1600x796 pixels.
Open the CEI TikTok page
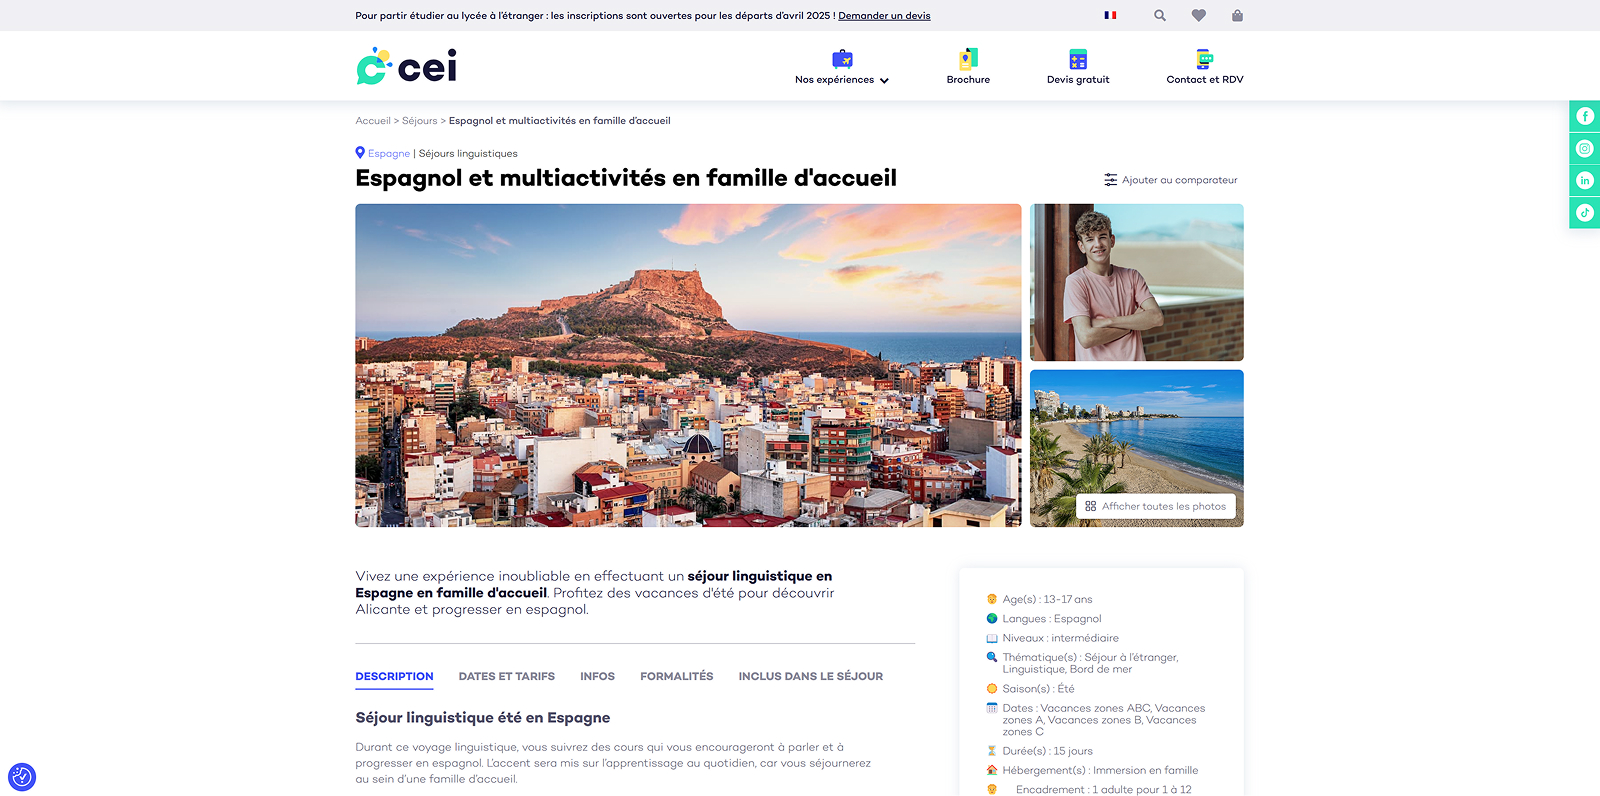tap(1584, 213)
